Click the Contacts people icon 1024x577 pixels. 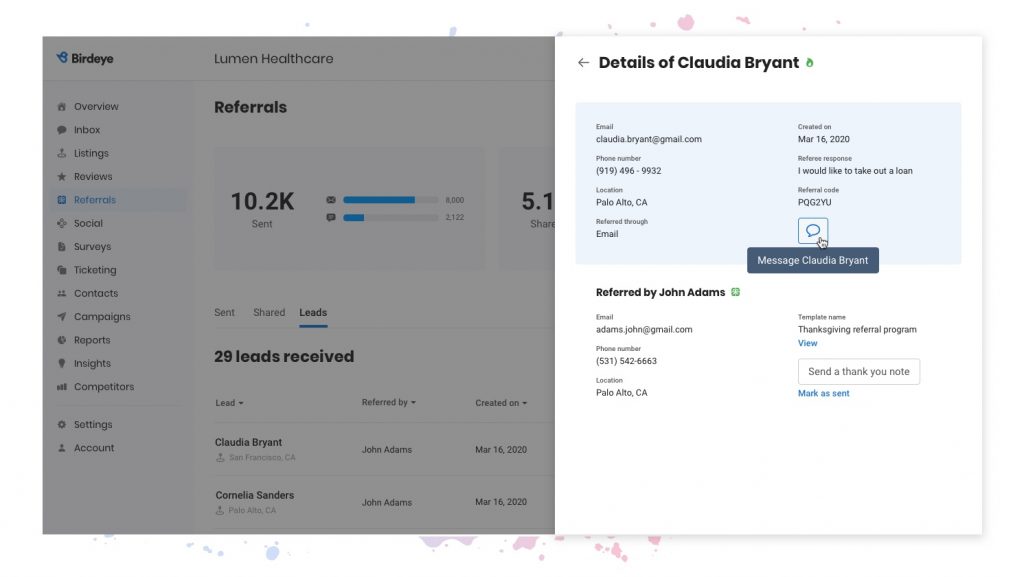[x=61, y=294]
